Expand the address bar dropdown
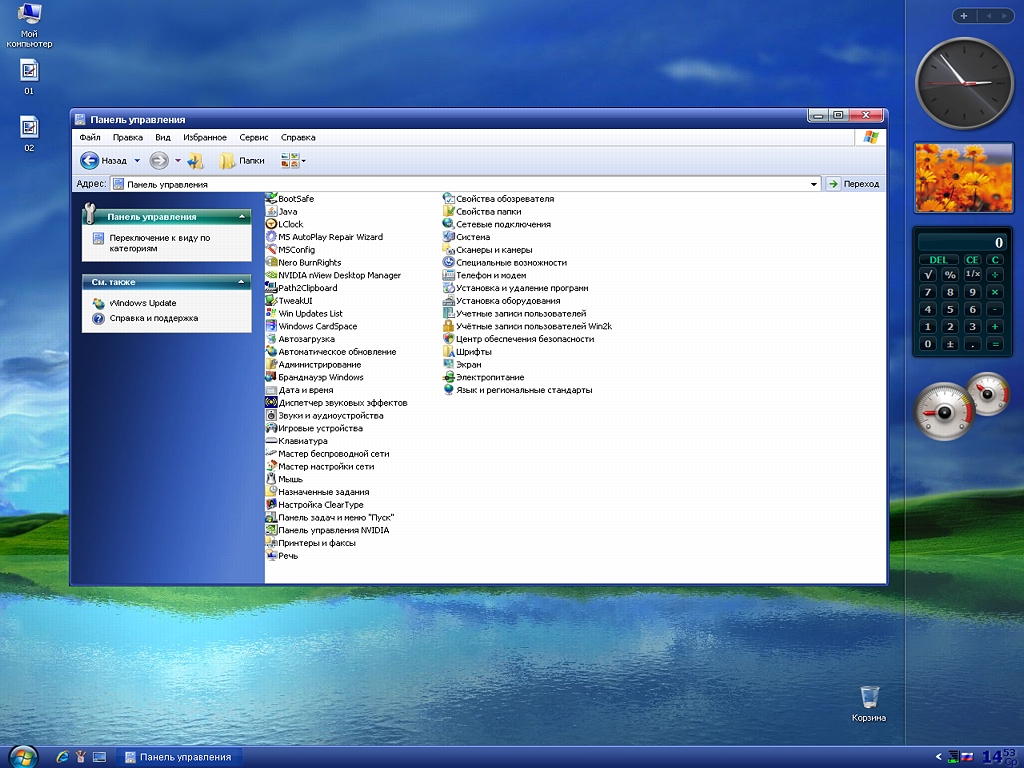 tap(814, 184)
